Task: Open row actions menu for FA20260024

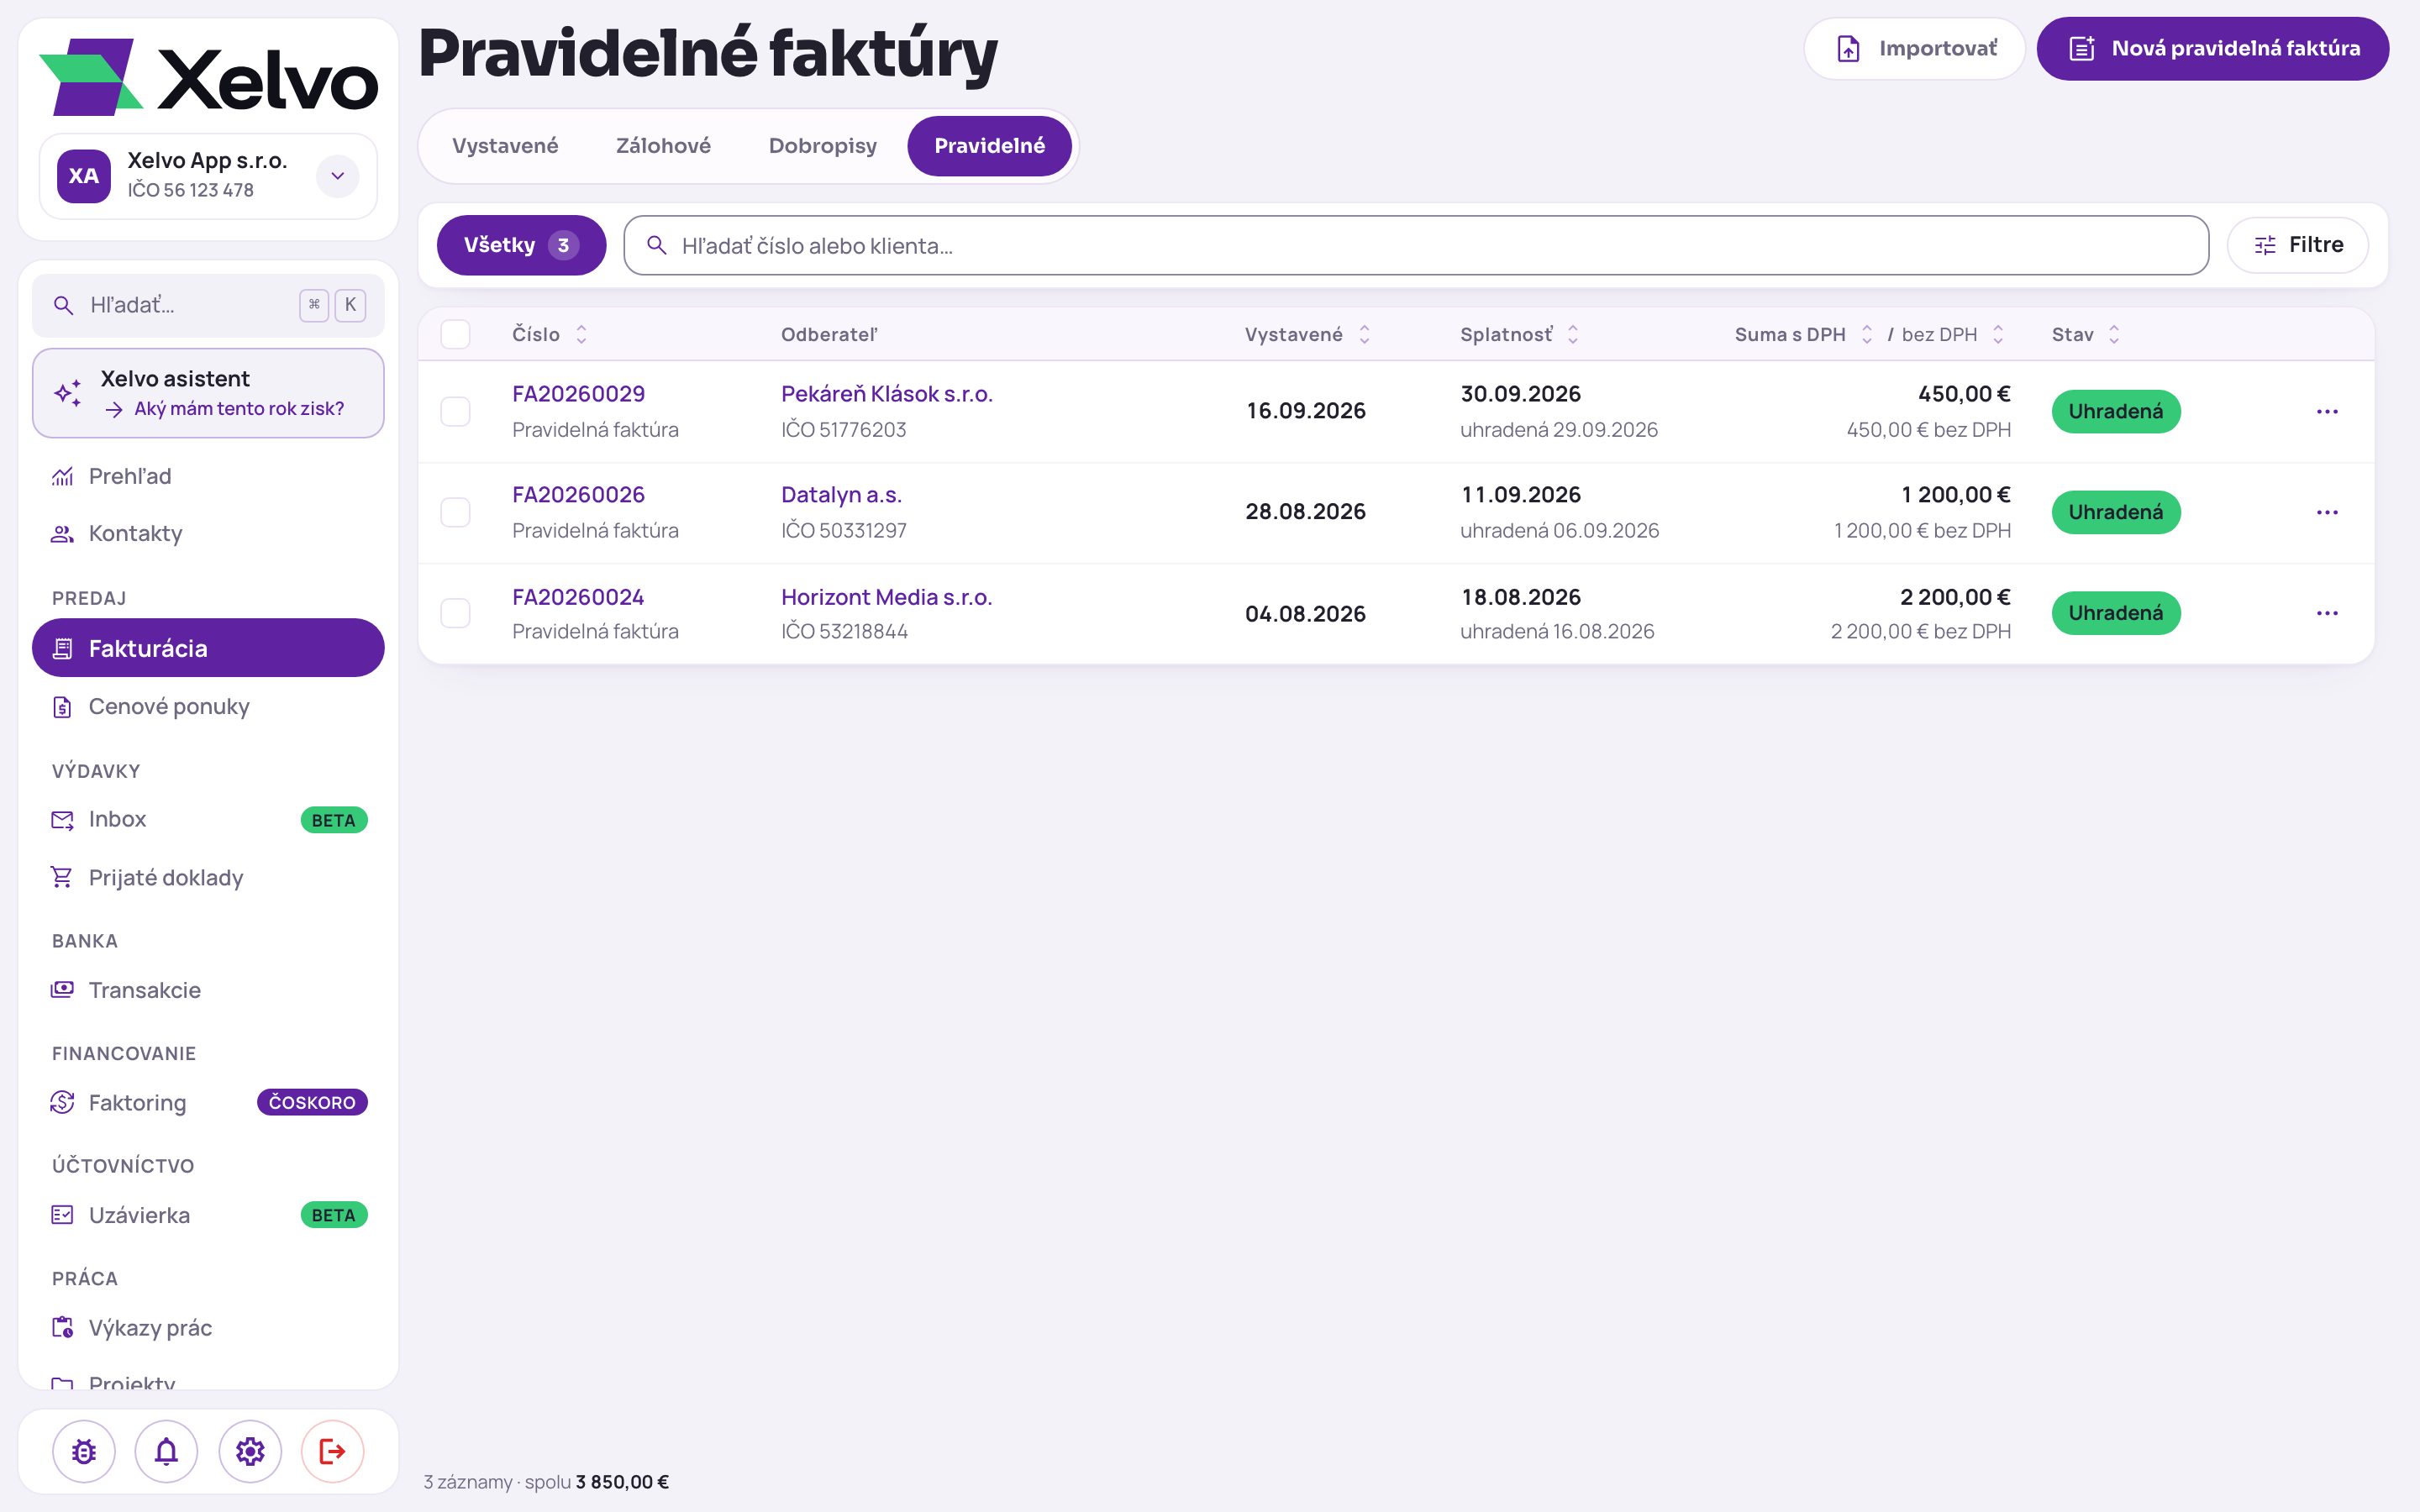Action: click(2327, 613)
